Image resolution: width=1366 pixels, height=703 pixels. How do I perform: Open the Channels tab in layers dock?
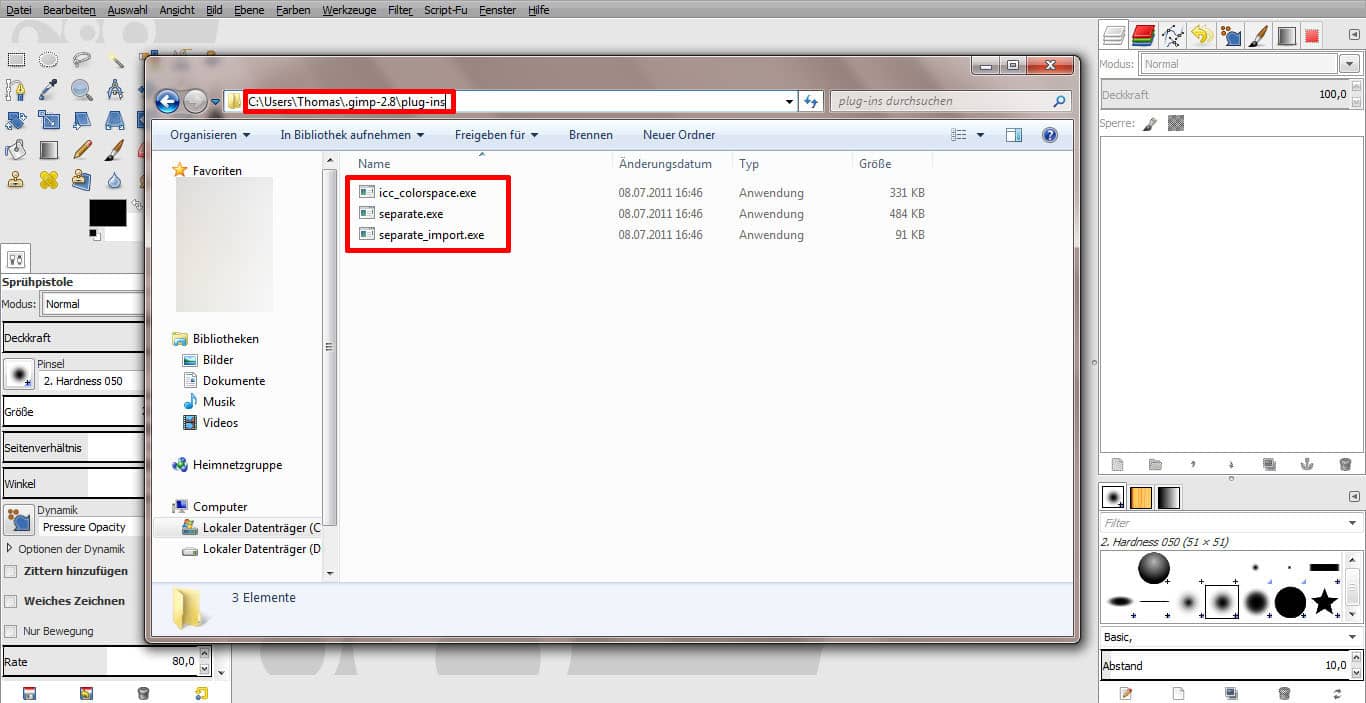1144,36
